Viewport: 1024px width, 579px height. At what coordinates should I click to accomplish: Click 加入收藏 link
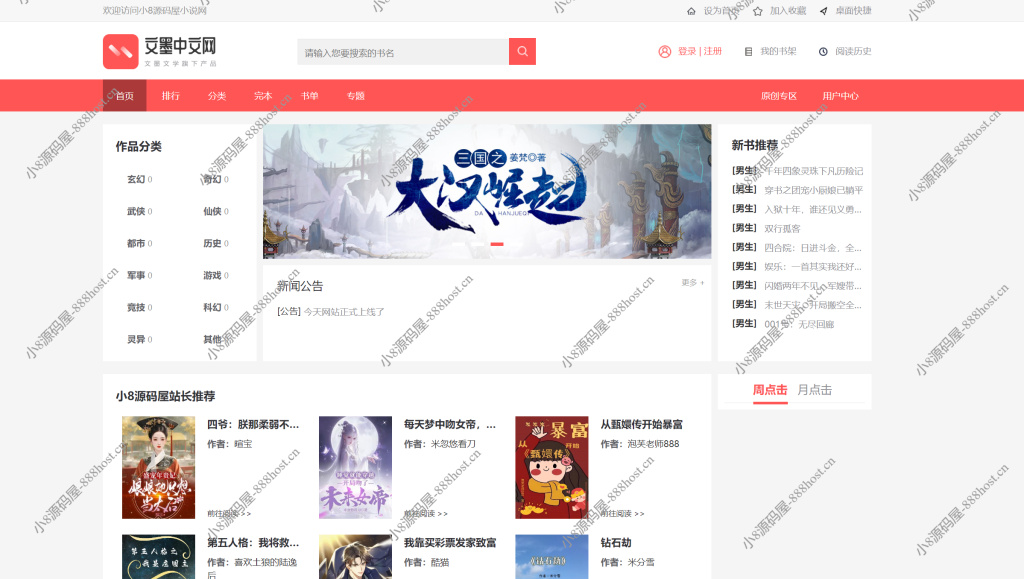coord(788,11)
